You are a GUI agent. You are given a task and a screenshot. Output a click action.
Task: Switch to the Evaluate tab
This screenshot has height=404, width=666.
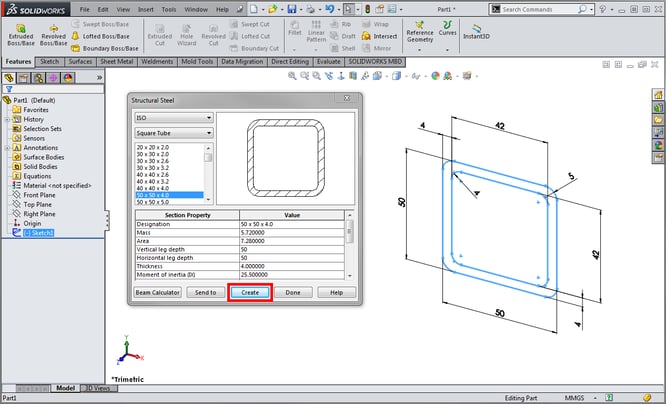pos(328,62)
